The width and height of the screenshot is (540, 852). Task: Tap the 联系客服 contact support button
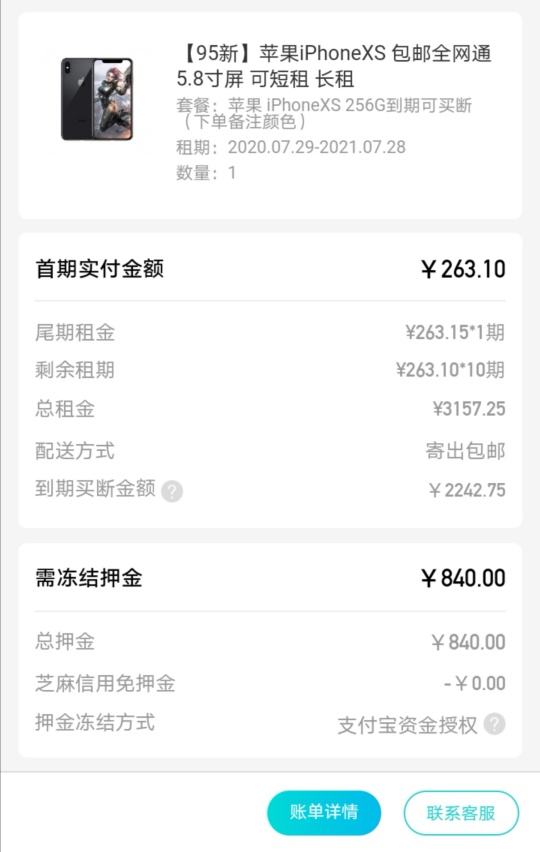point(461,813)
